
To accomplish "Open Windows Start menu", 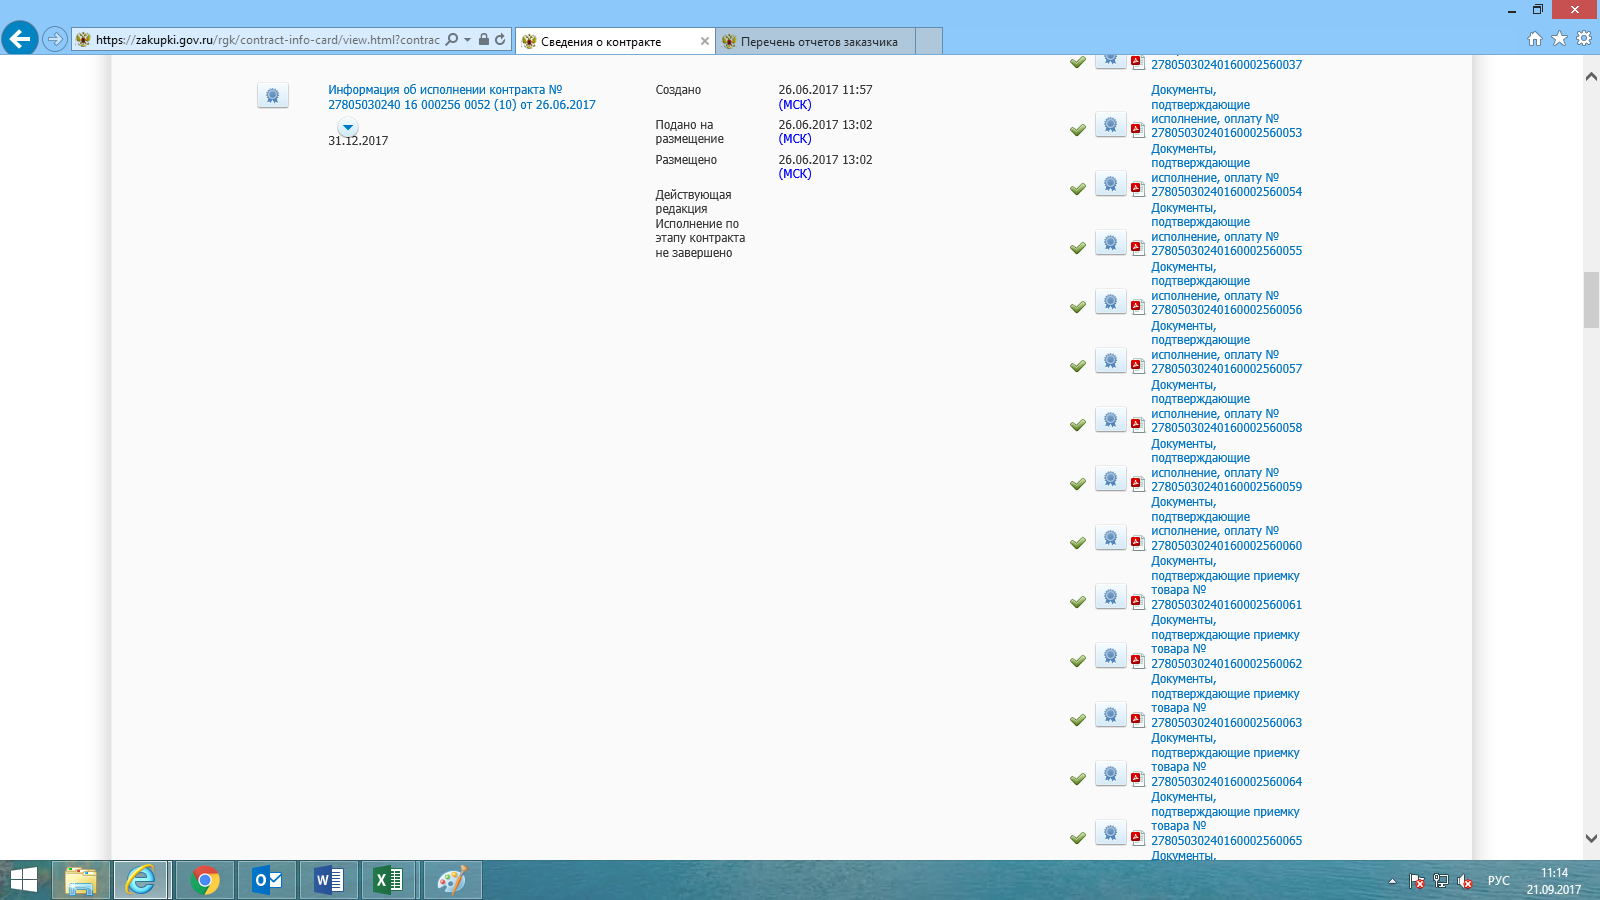I will pyautogui.click(x=24, y=881).
